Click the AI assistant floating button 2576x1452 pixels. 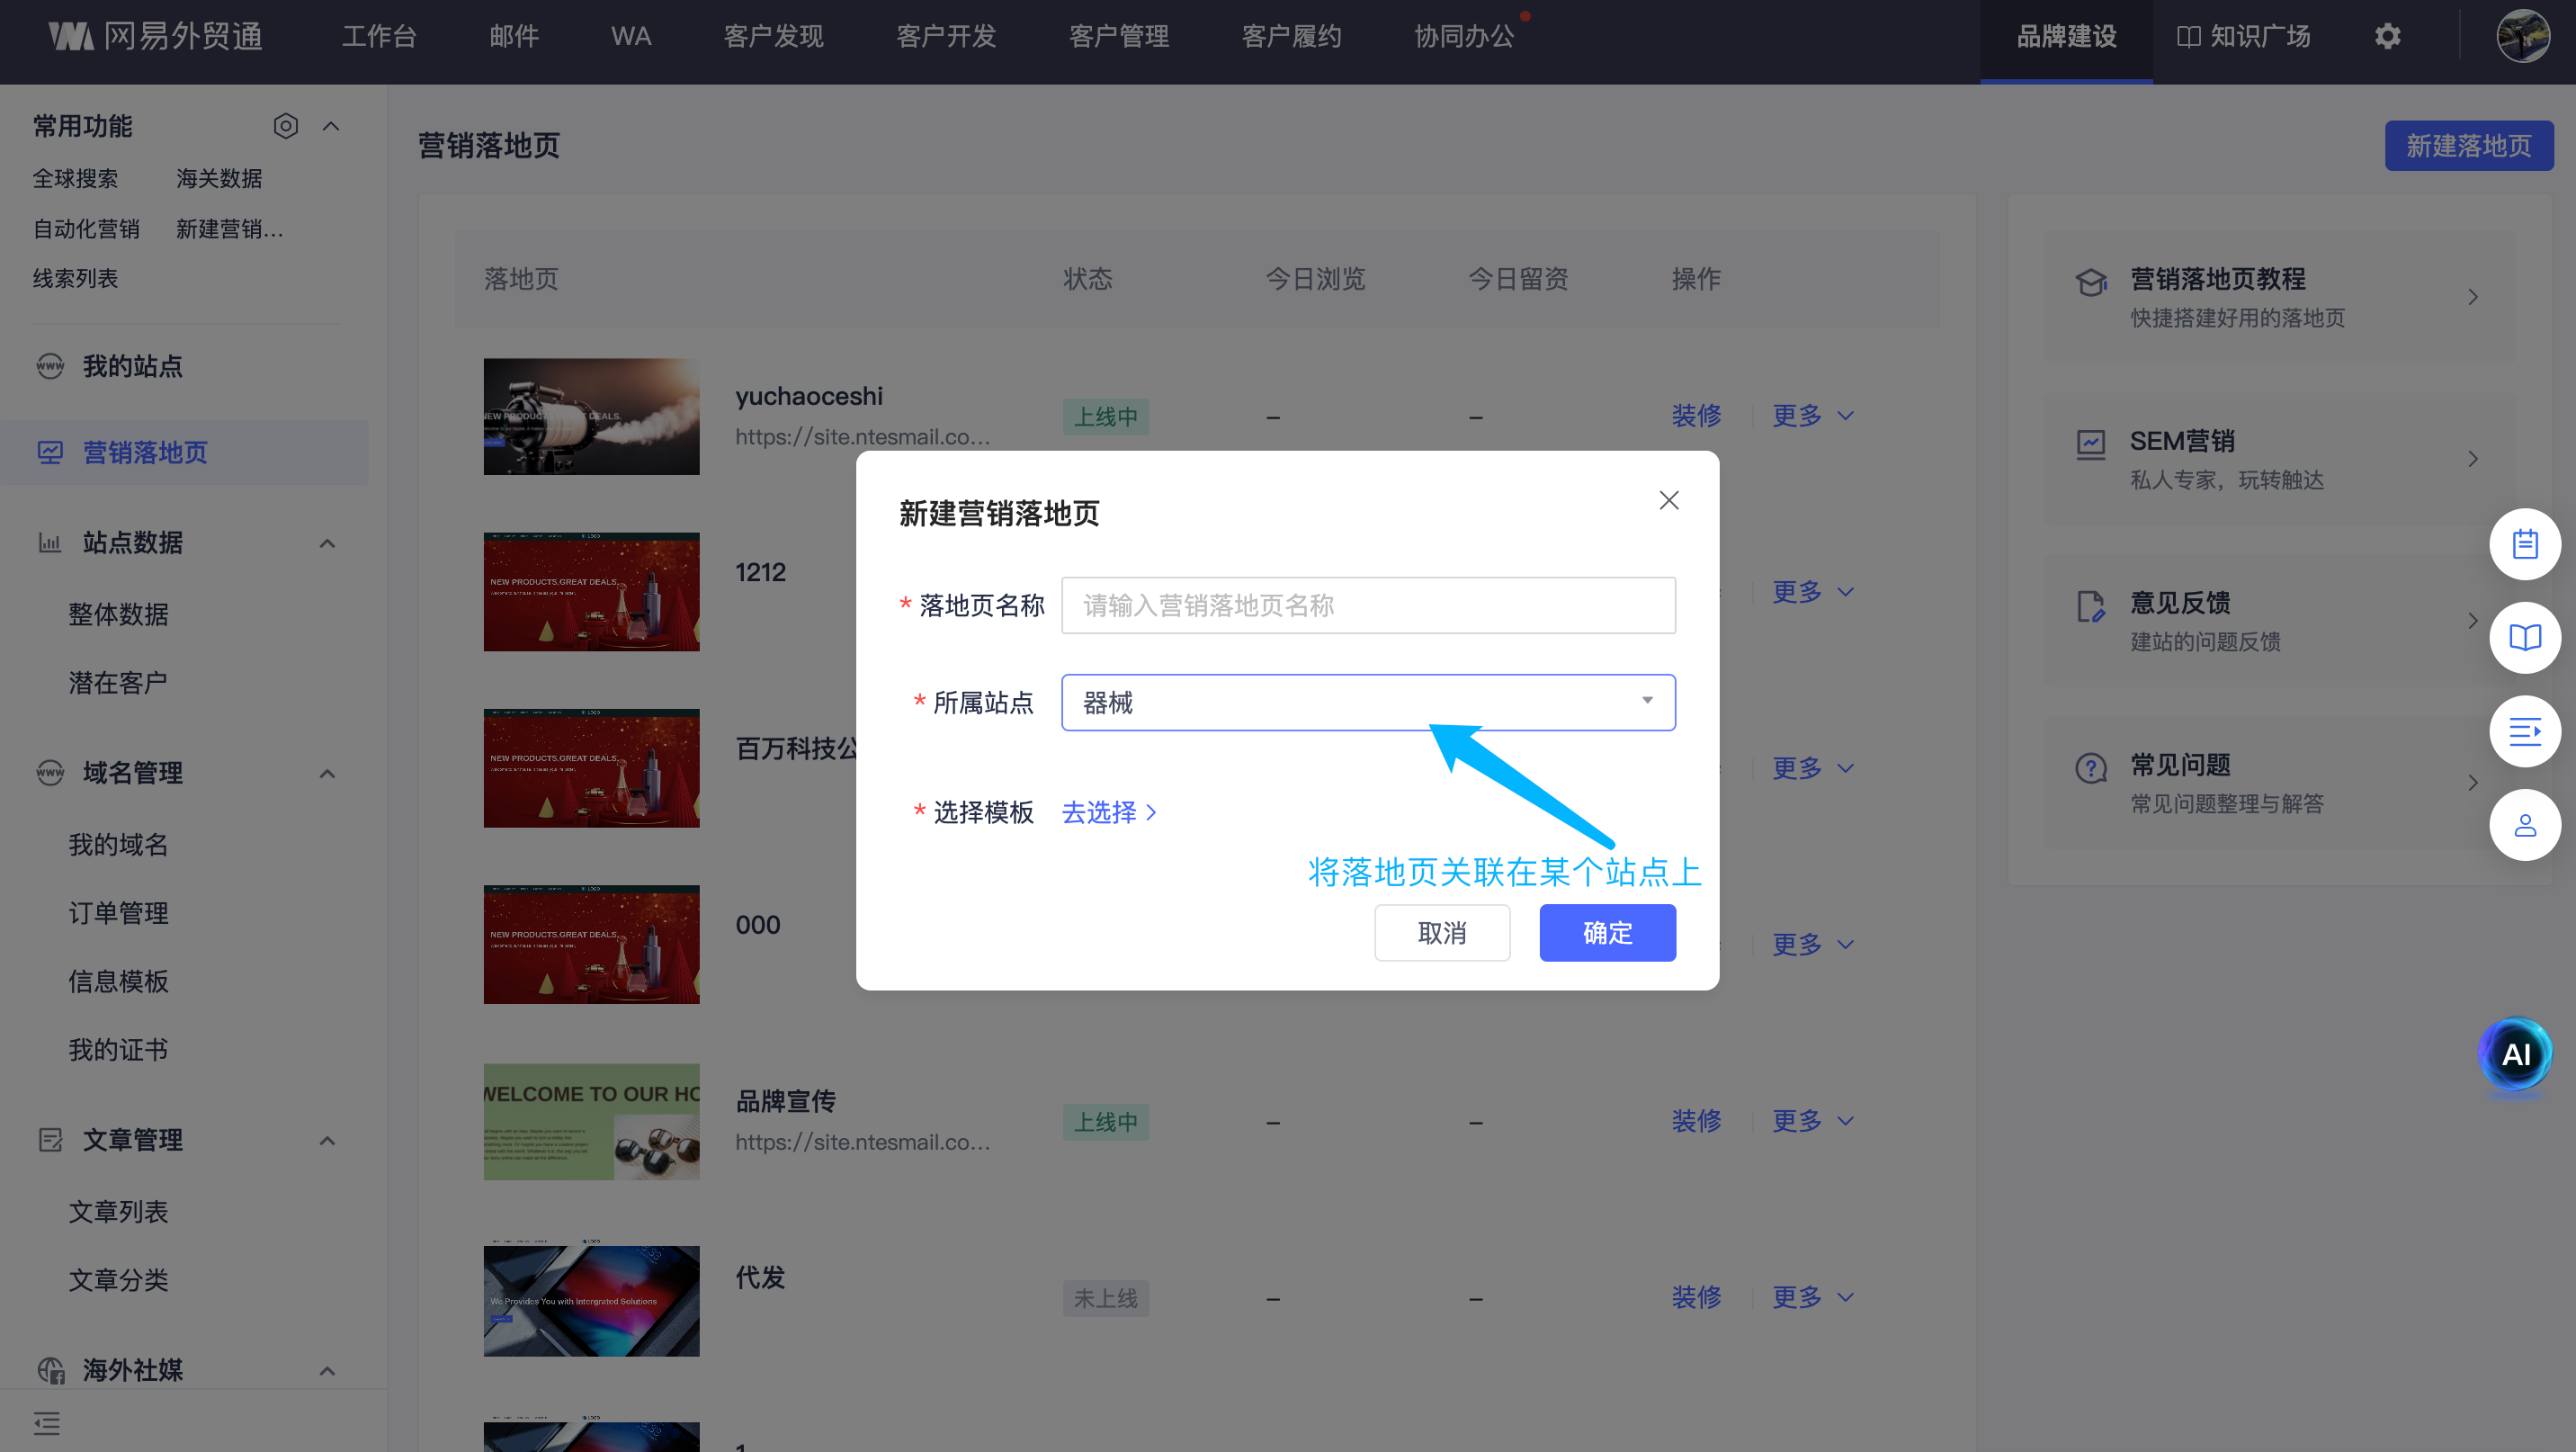pyautogui.click(x=2515, y=1054)
